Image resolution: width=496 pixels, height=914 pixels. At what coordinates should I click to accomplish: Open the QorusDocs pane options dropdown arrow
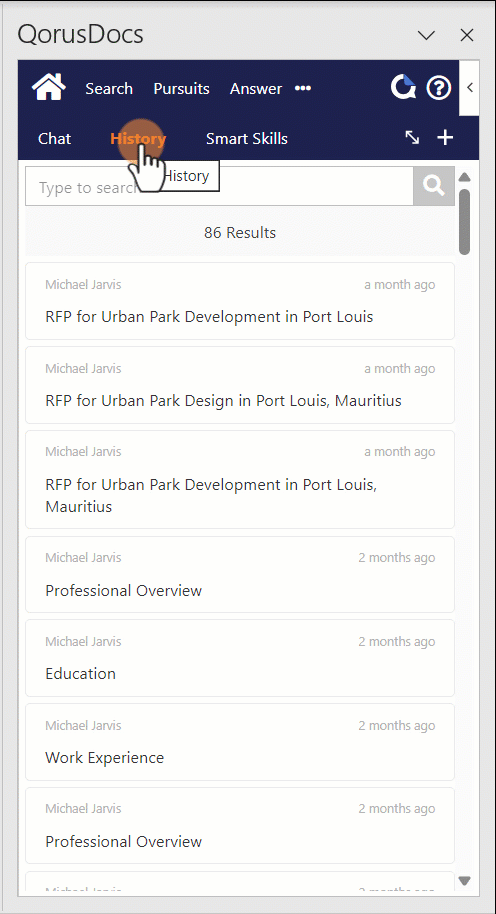click(427, 36)
